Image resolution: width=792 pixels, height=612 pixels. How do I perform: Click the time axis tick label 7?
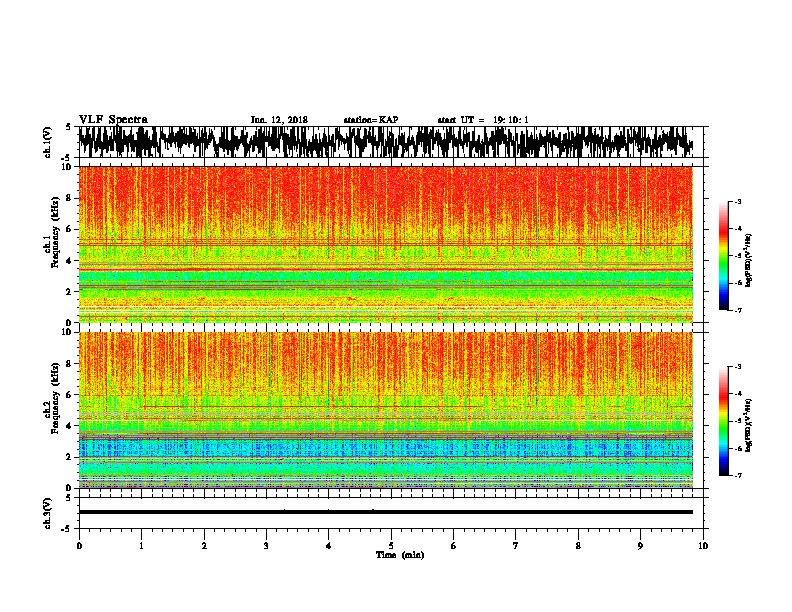point(516,546)
